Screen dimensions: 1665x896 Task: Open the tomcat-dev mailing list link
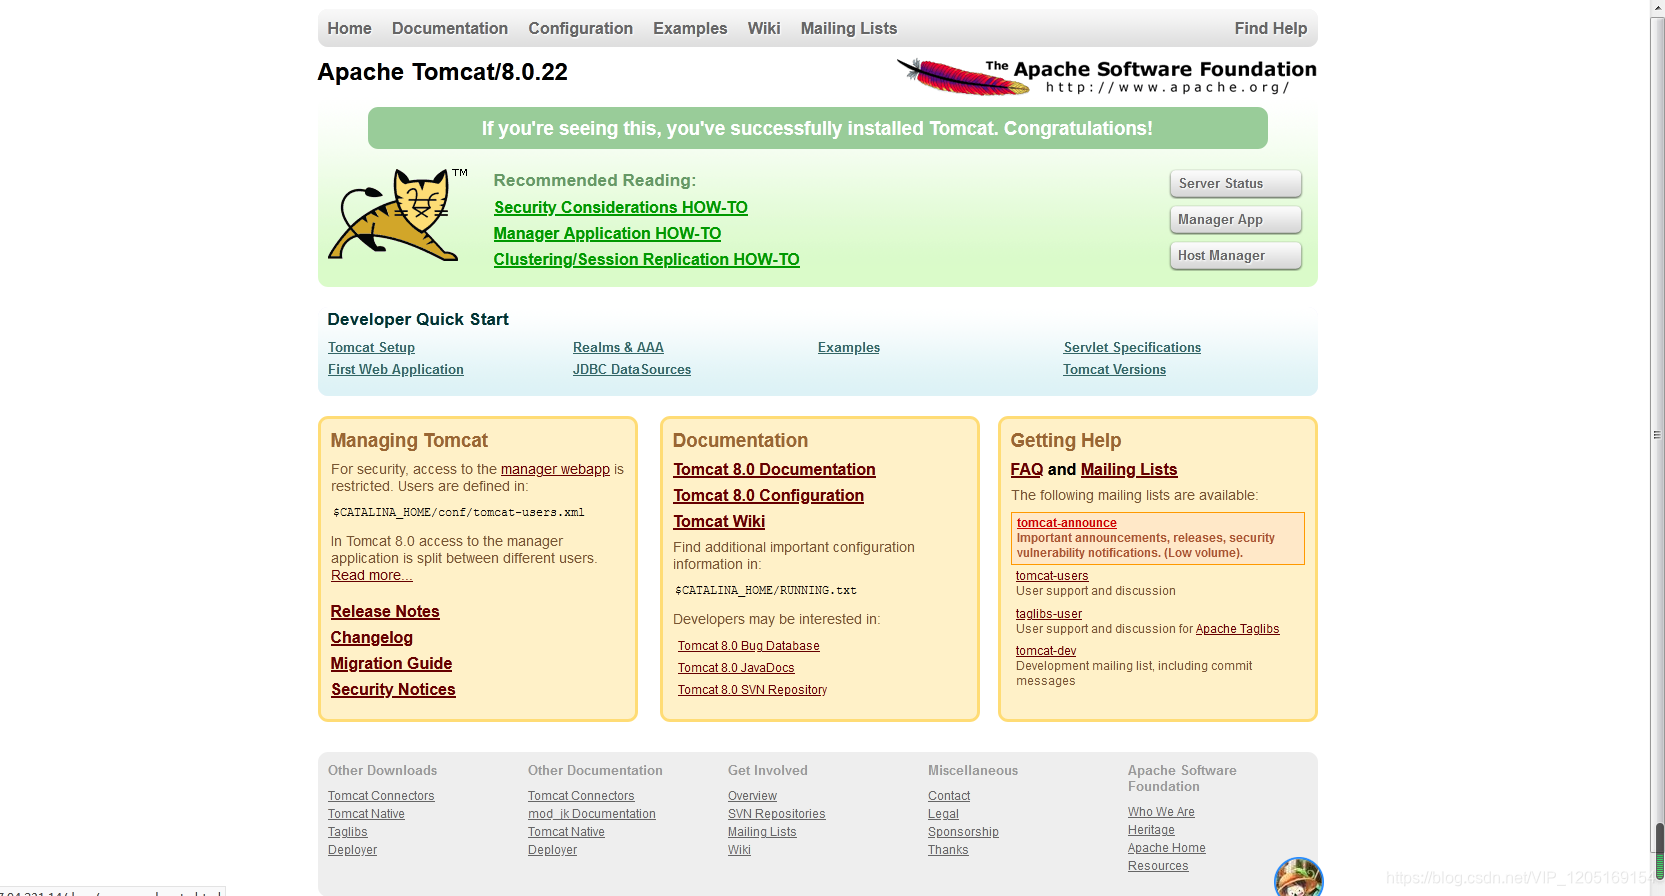coord(1046,651)
